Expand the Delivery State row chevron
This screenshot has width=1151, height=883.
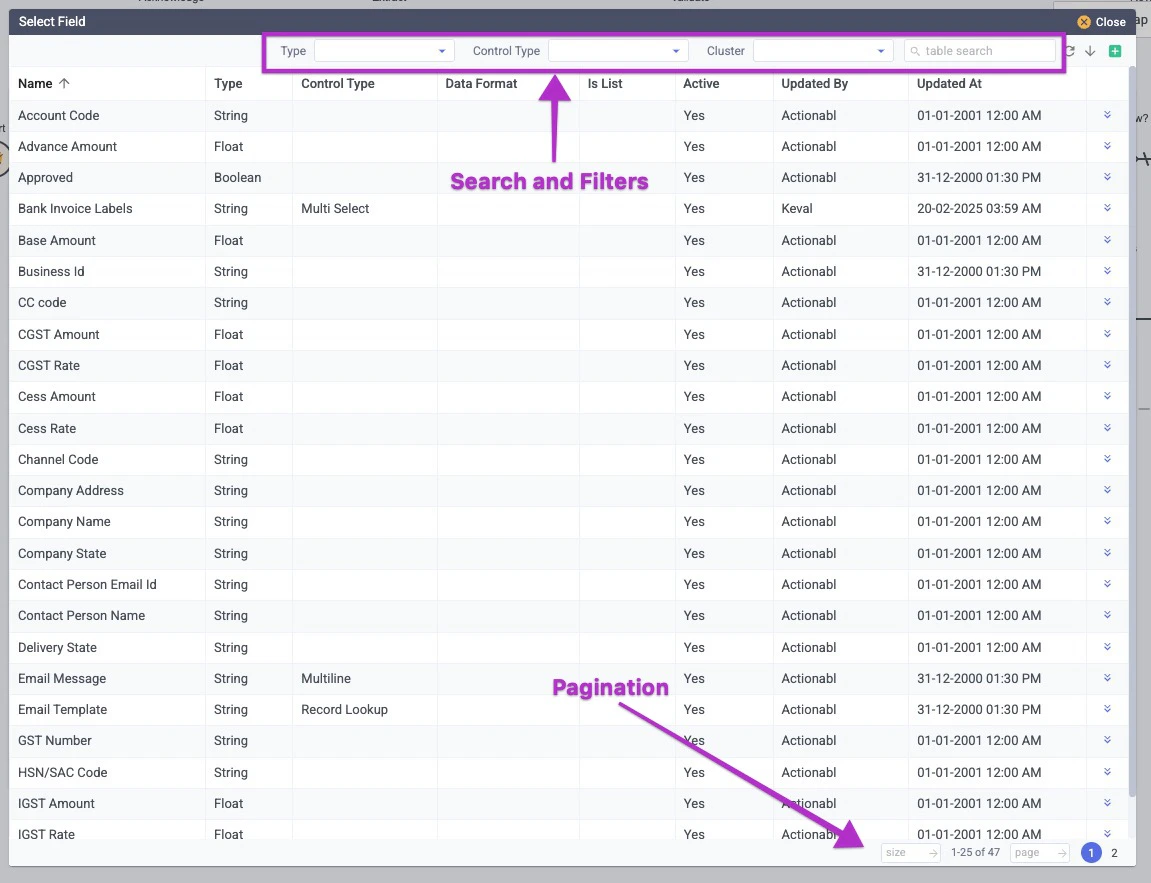tap(1107, 646)
